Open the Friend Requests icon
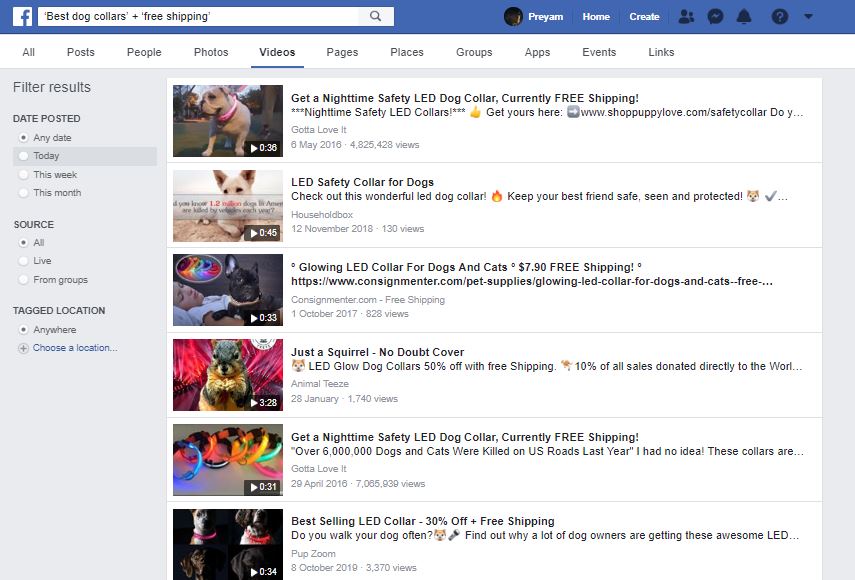Image resolution: width=855 pixels, height=580 pixels. click(686, 17)
